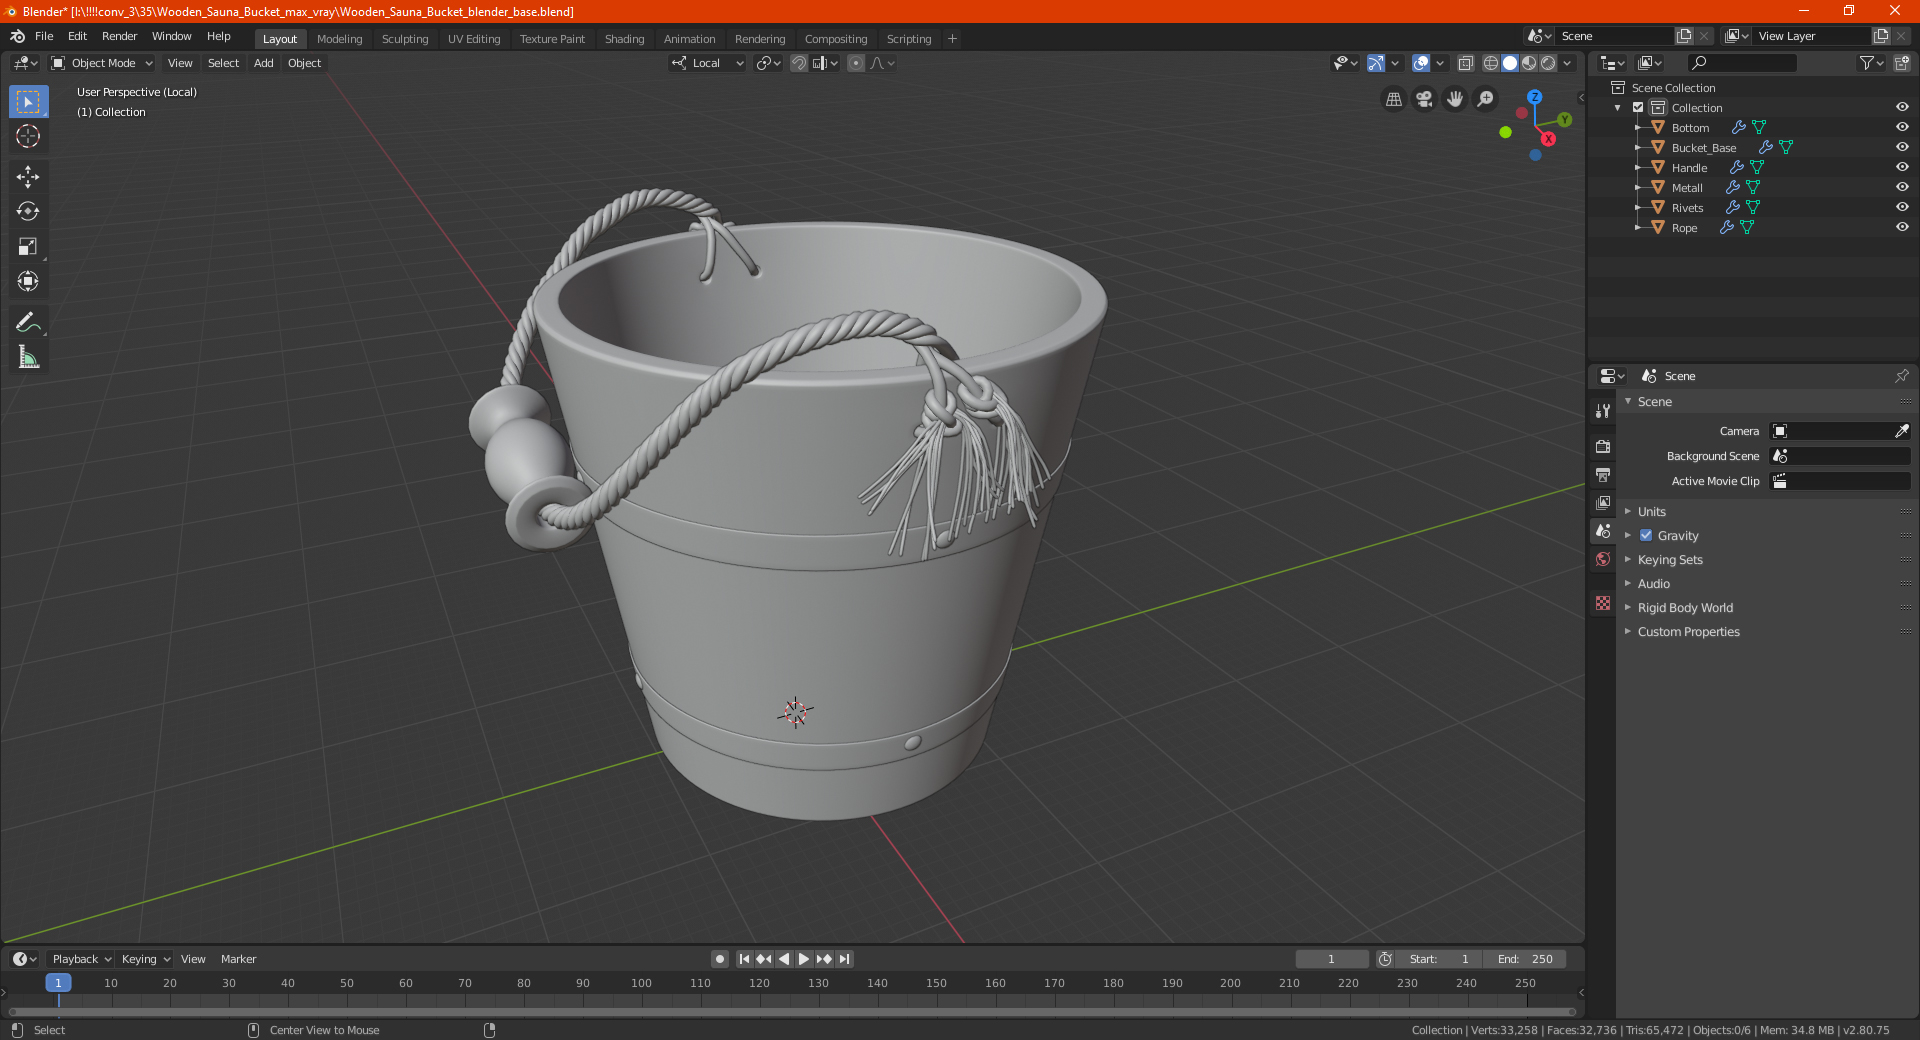The width and height of the screenshot is (1920, 1040).
Task: Open the Render properties tab
Action: point(1603,446)
